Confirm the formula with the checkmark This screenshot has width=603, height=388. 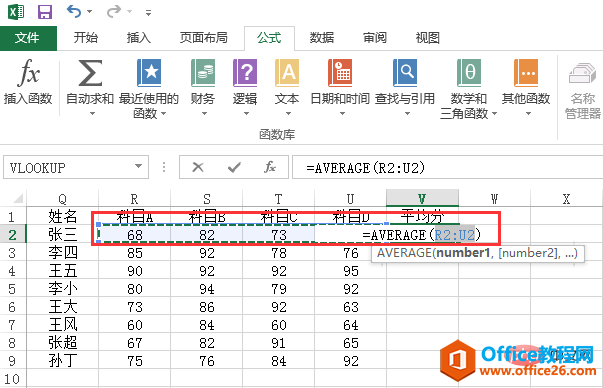pyautogui.click(x=234, y=167)
